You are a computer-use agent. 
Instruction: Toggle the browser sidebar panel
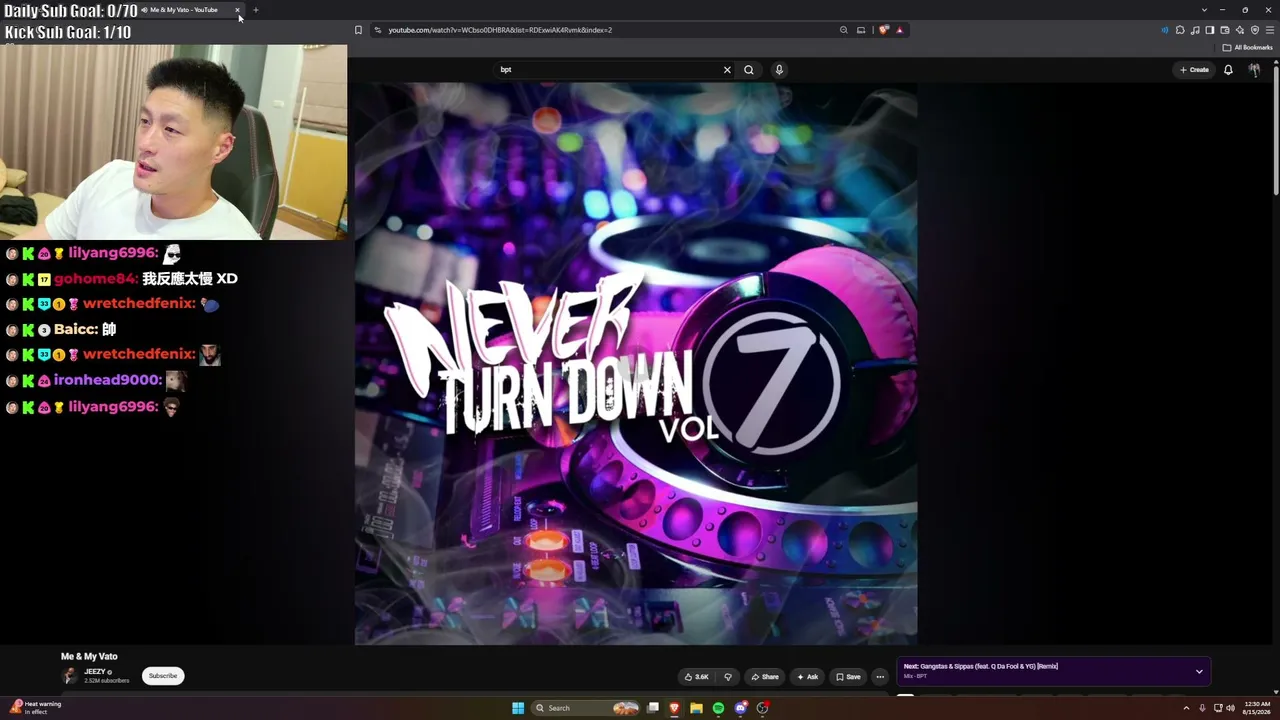(x=1210, y=30)
